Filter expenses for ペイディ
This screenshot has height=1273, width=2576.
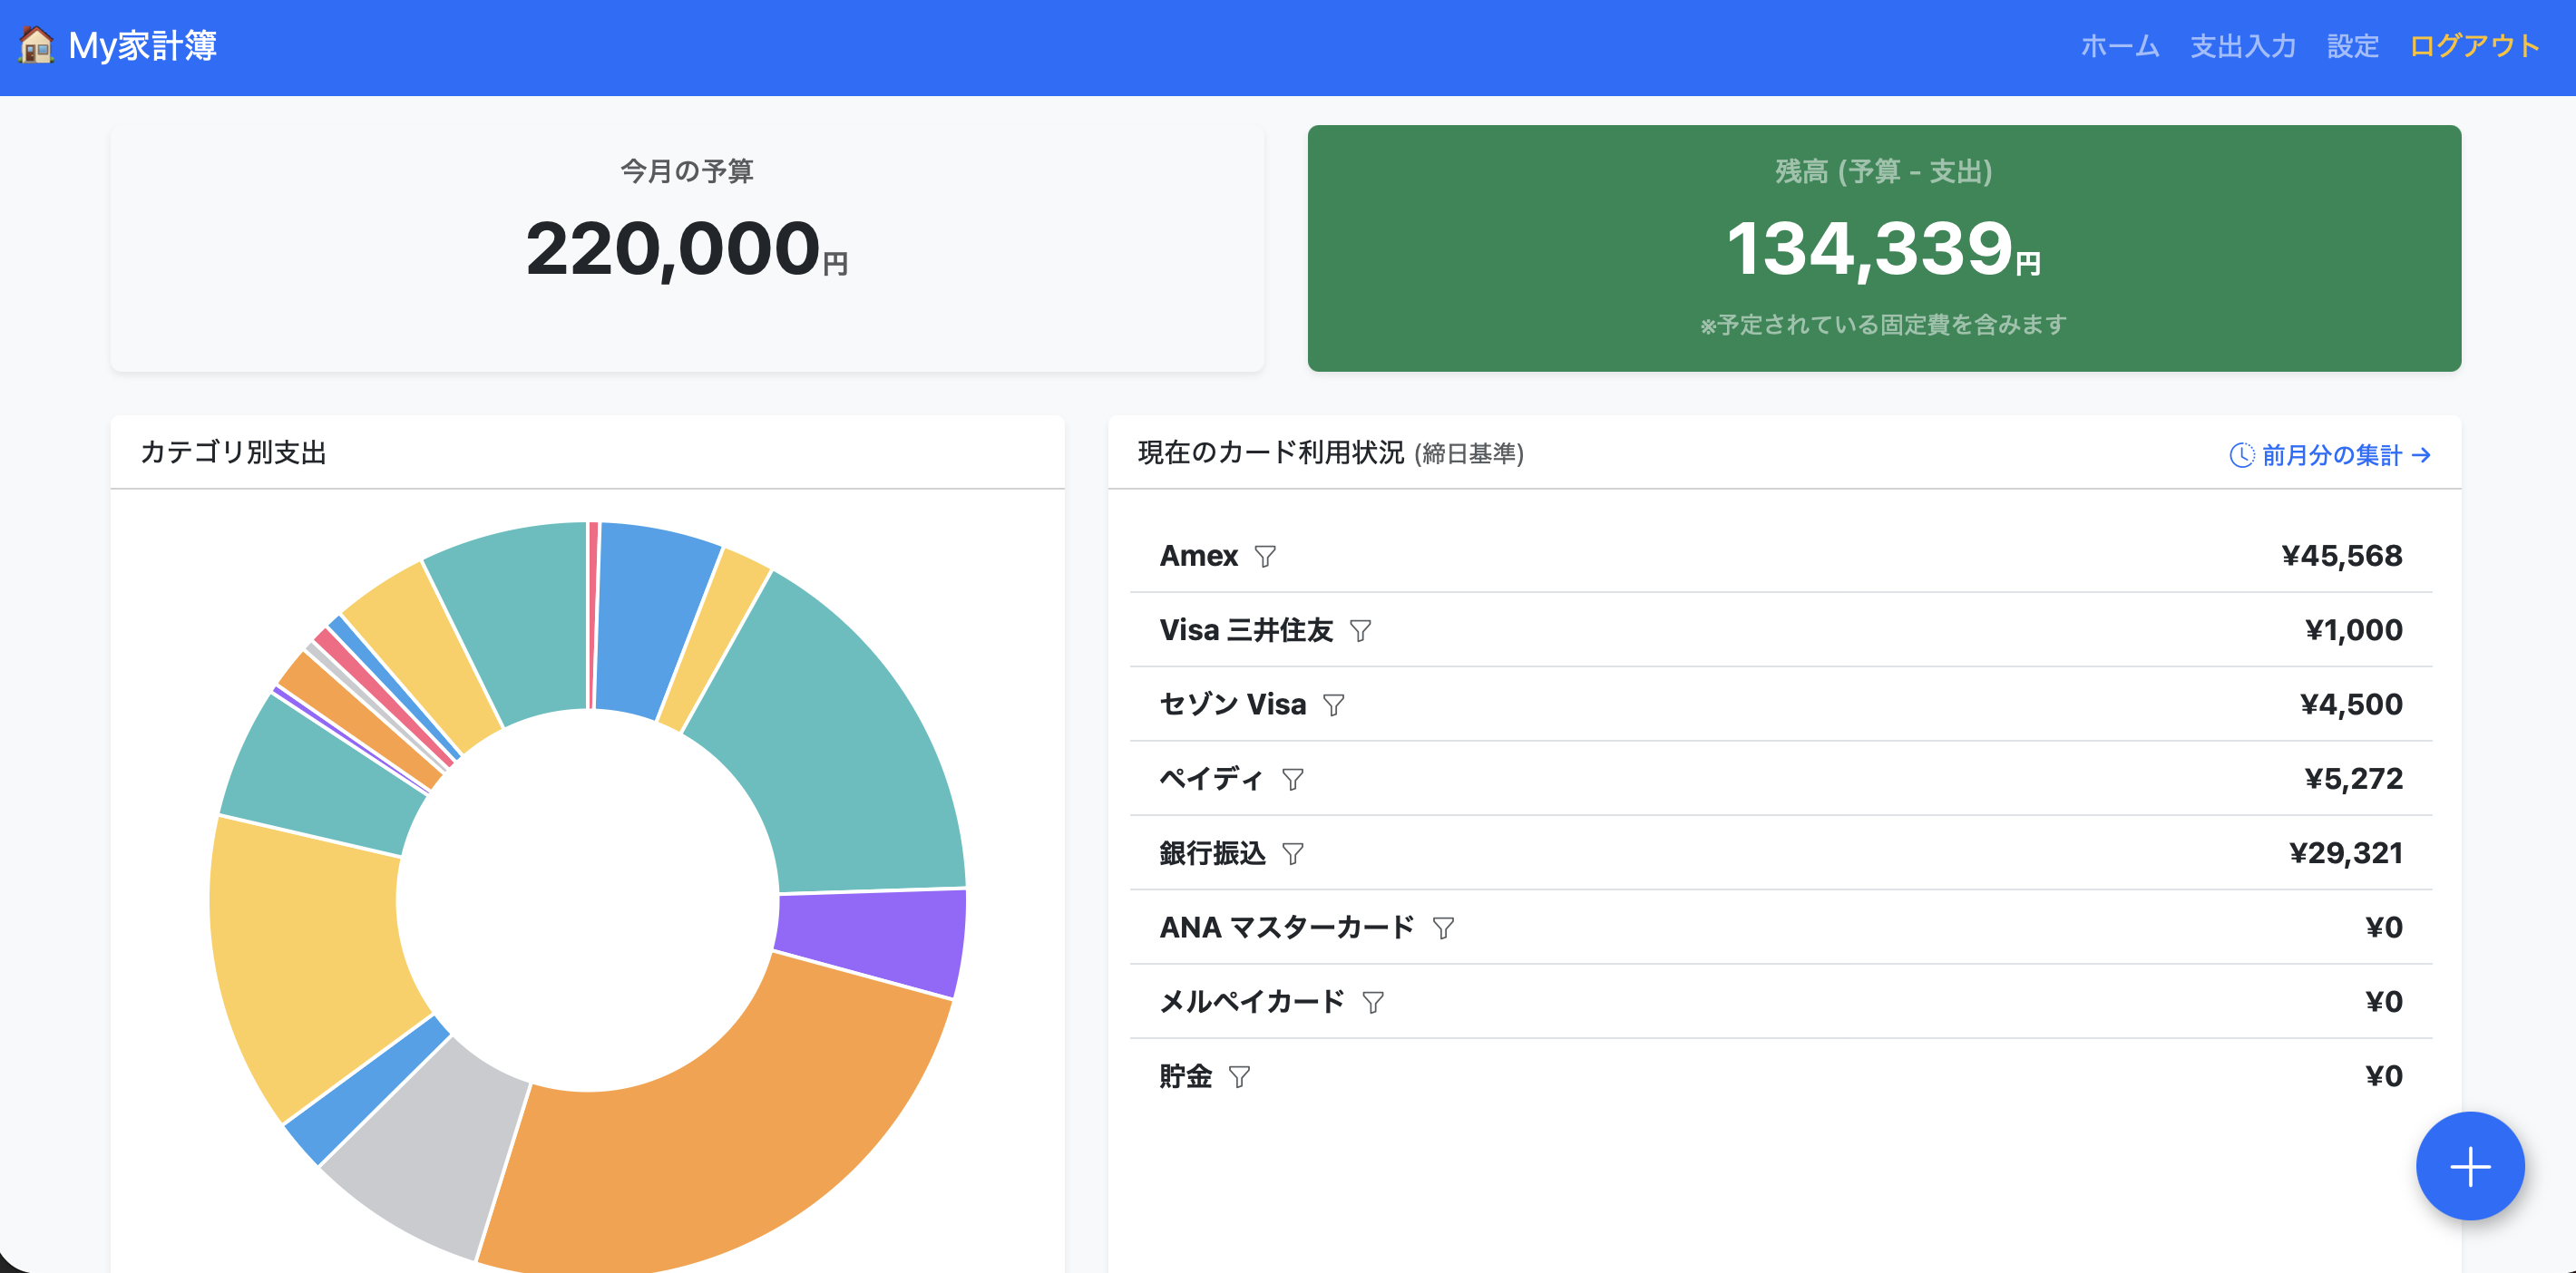pyautogui.click(x=1294, y=779)
